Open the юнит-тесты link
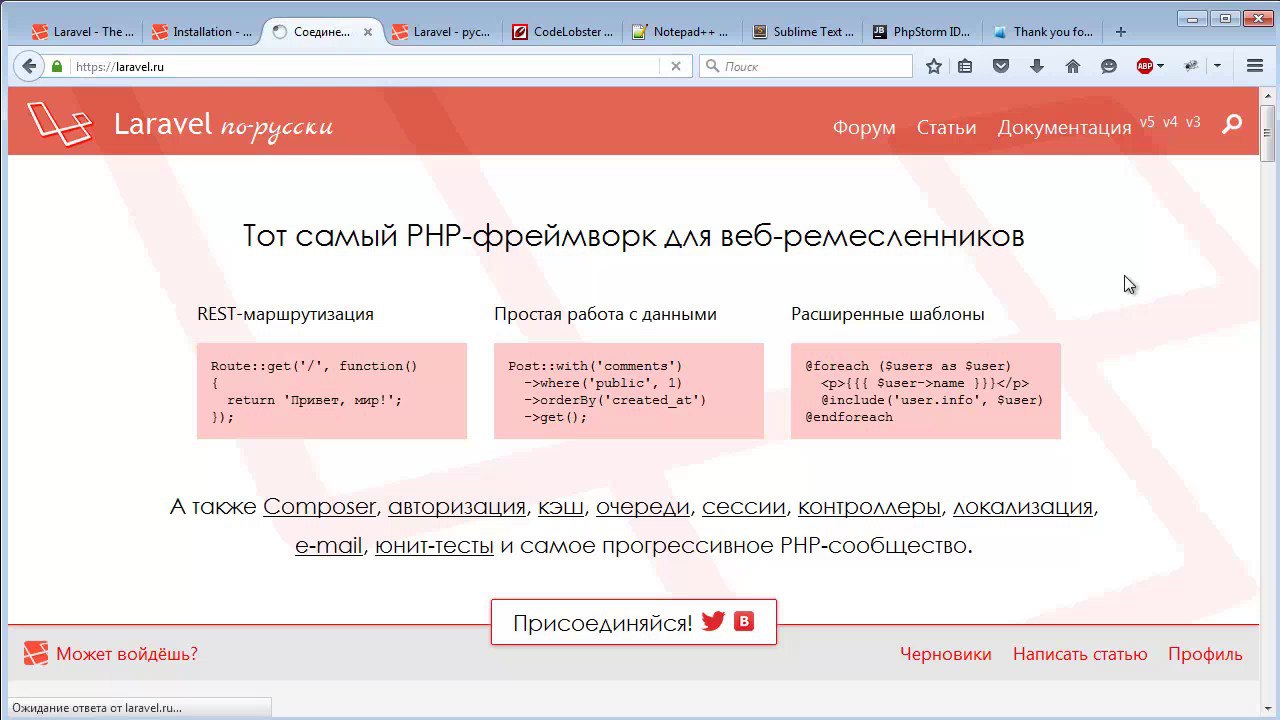 pos(434,545)
